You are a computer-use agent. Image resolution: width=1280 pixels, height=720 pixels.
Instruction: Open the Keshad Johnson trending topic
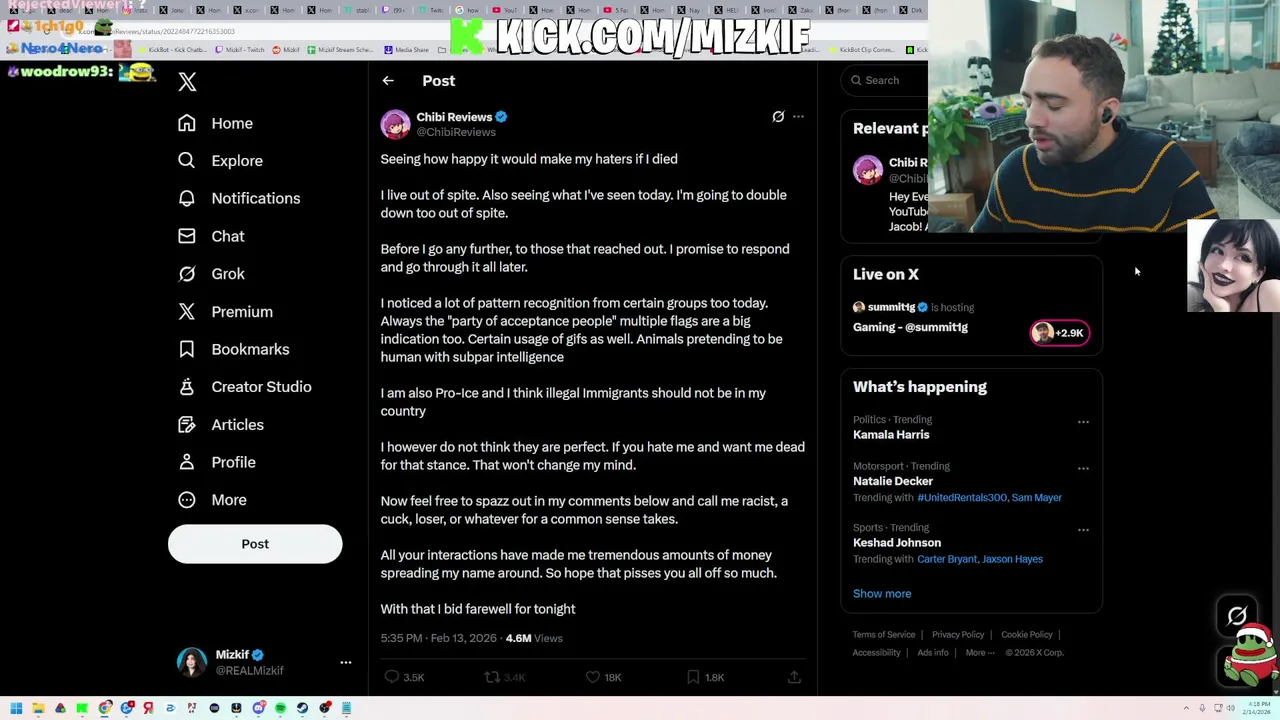point(897,543)
